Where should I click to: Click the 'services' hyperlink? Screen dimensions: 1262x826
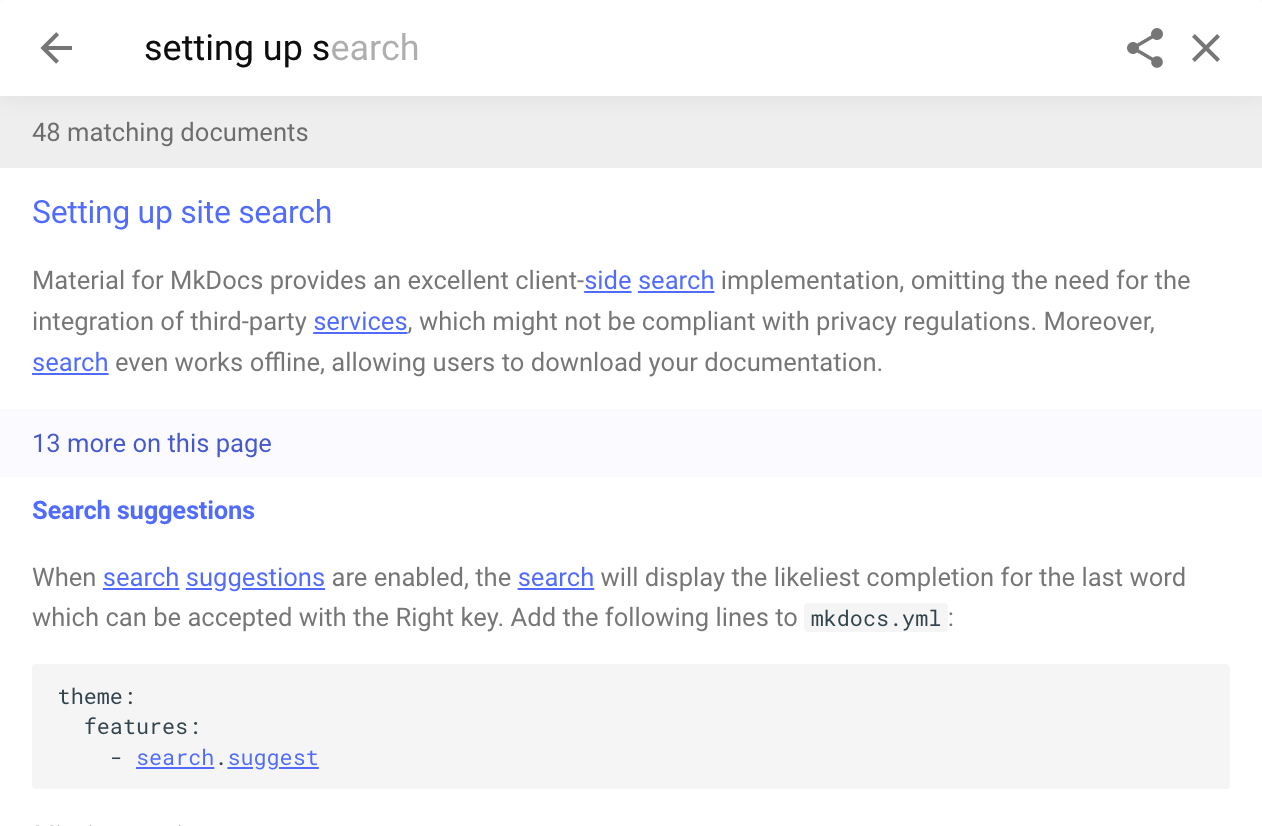click(x=360, y=321)
